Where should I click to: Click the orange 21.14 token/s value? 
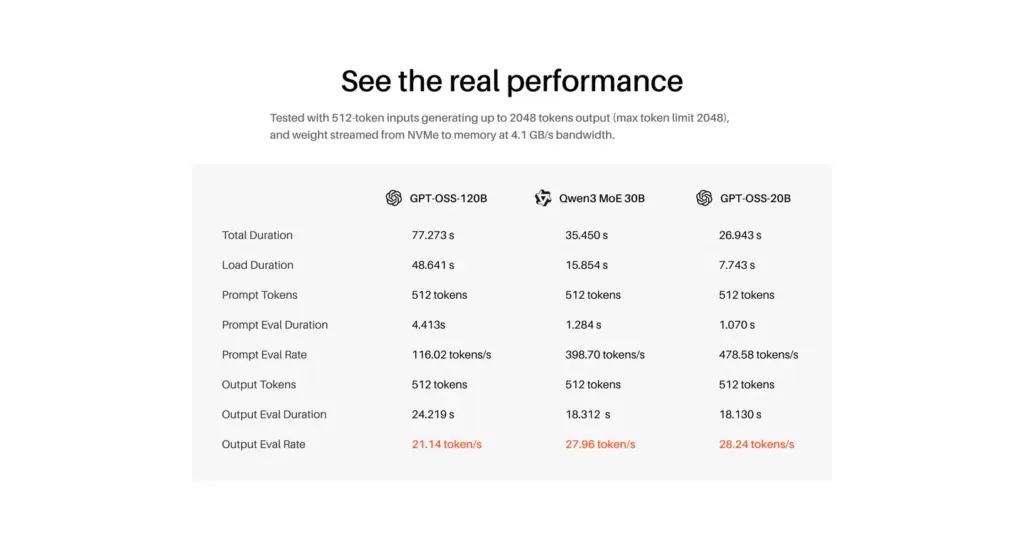446,444
